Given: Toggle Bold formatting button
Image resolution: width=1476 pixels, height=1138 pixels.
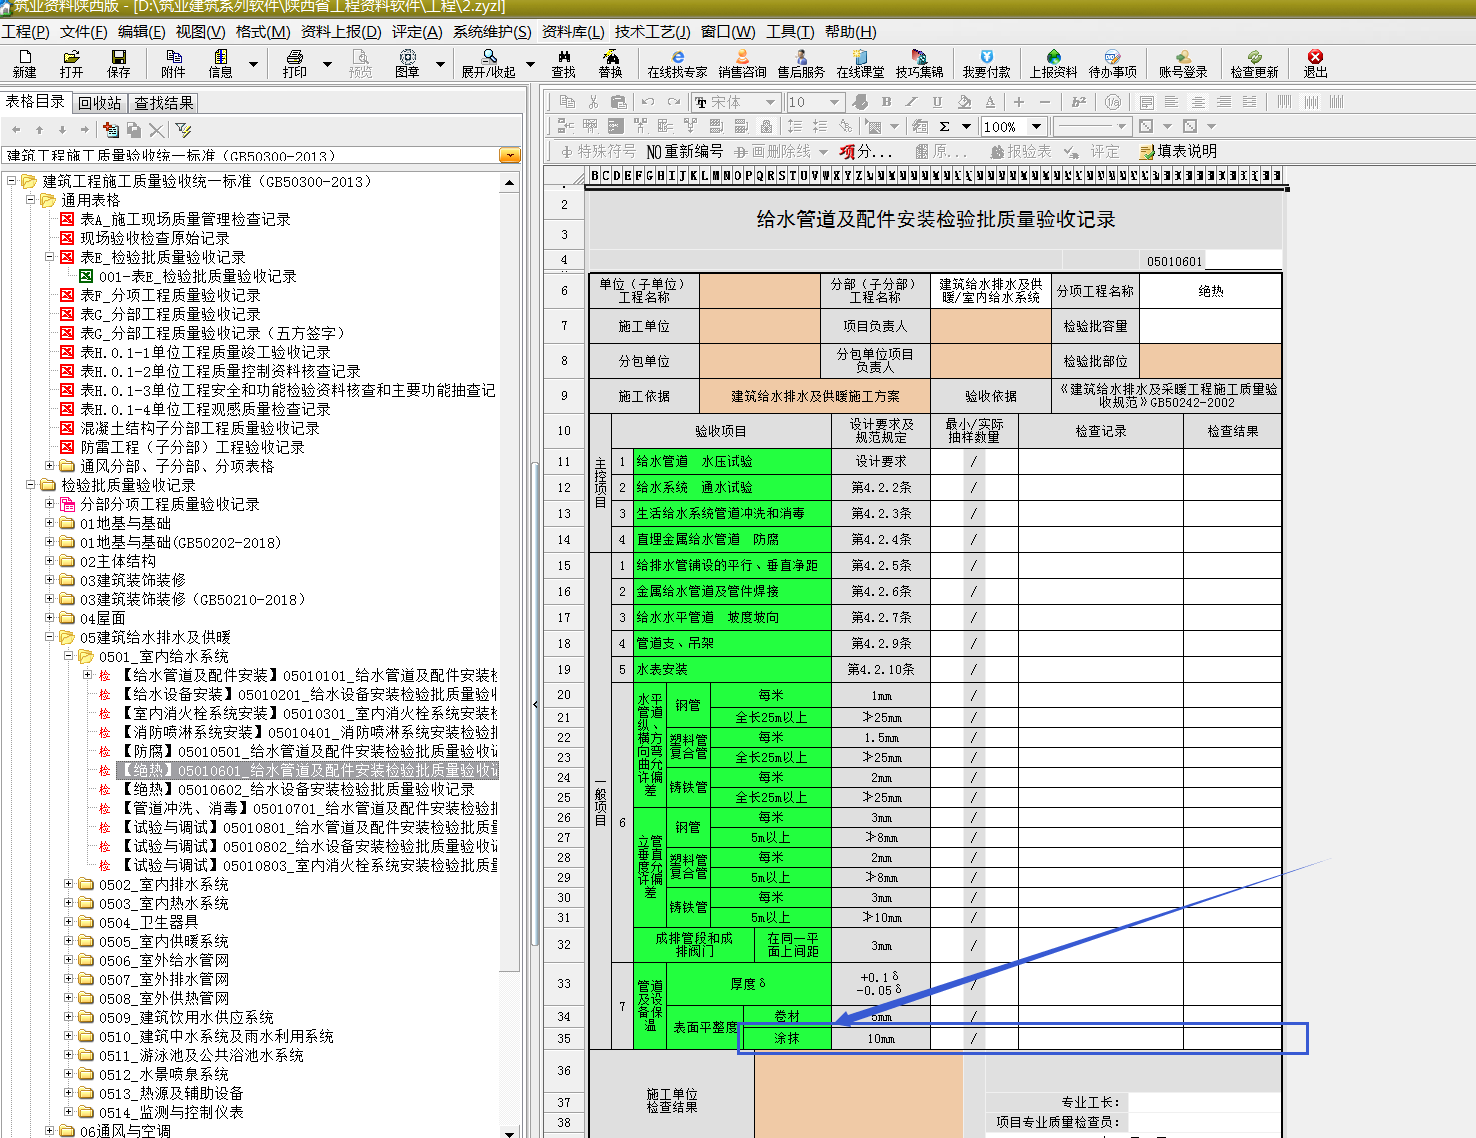Looking at the screenshot, I should (x=886, y=102).
